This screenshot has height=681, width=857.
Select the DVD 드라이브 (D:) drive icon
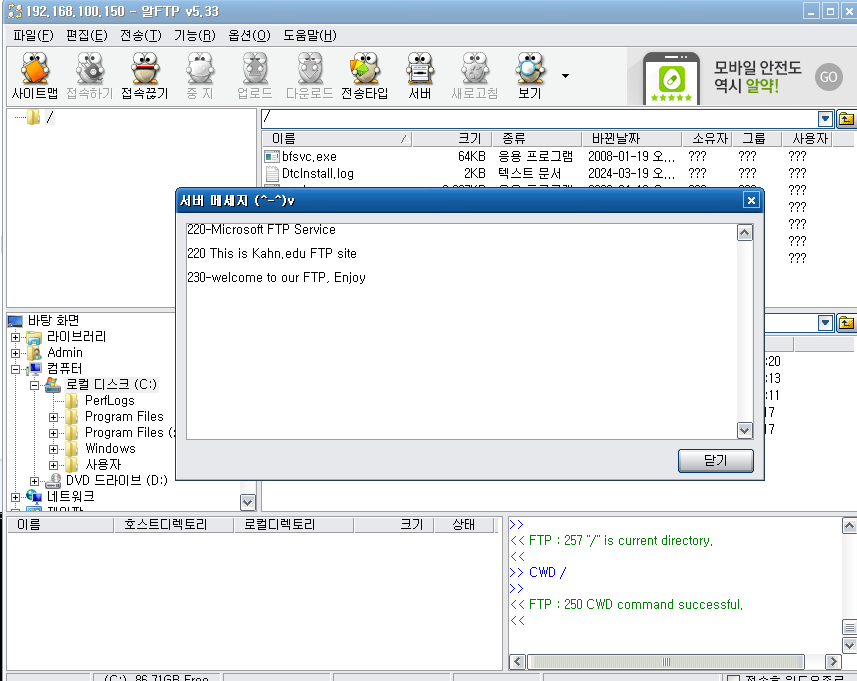53,480
